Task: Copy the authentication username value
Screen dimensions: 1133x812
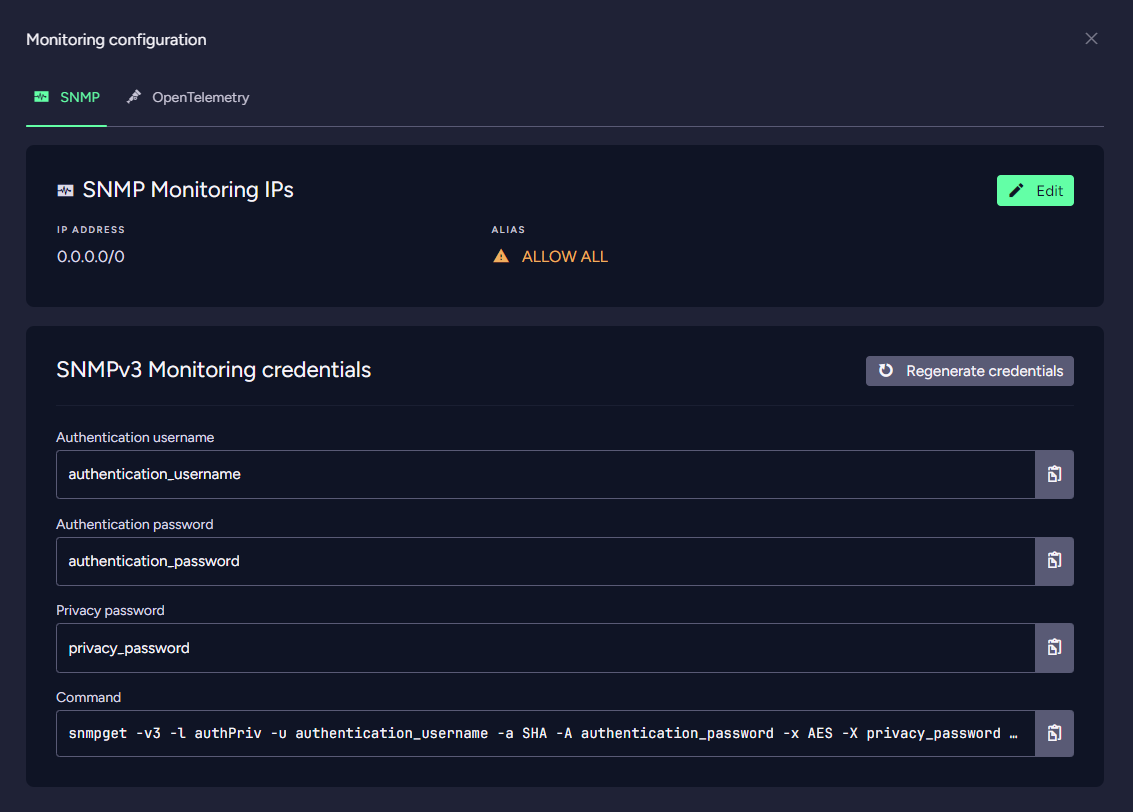Action: point(1054,475)
